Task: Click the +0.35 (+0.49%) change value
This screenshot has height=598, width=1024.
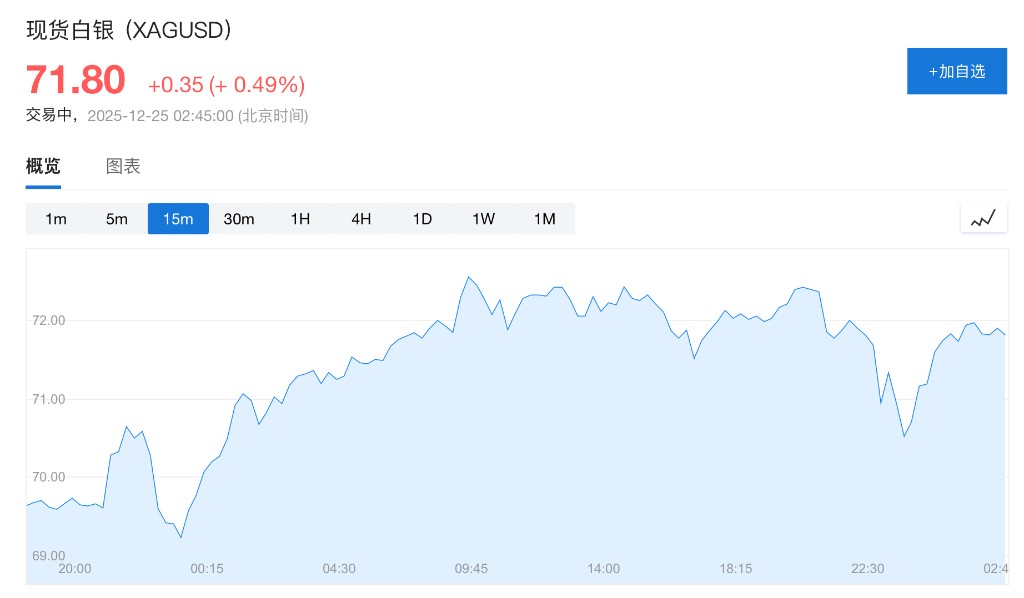Action: (x=226, y=84)
